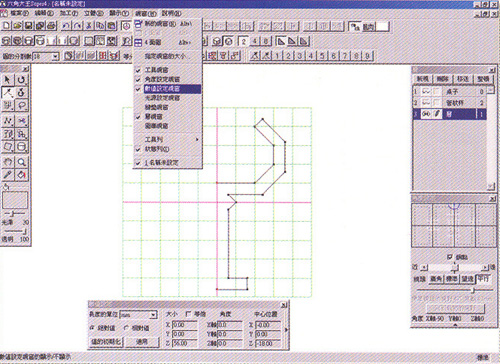Click the New file toolbar icon
The height and width of the screenshot is (364, 500).
[x=6, y=26]
